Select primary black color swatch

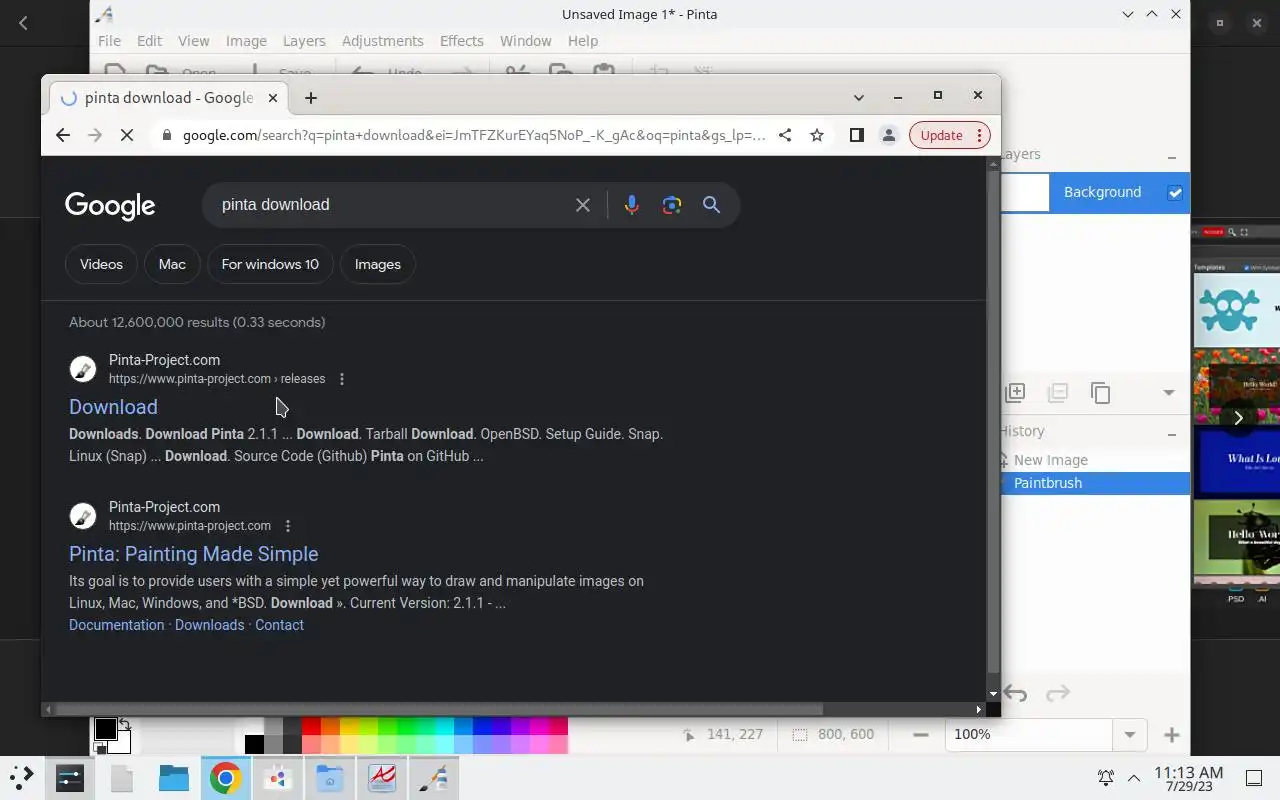(105, 729)
